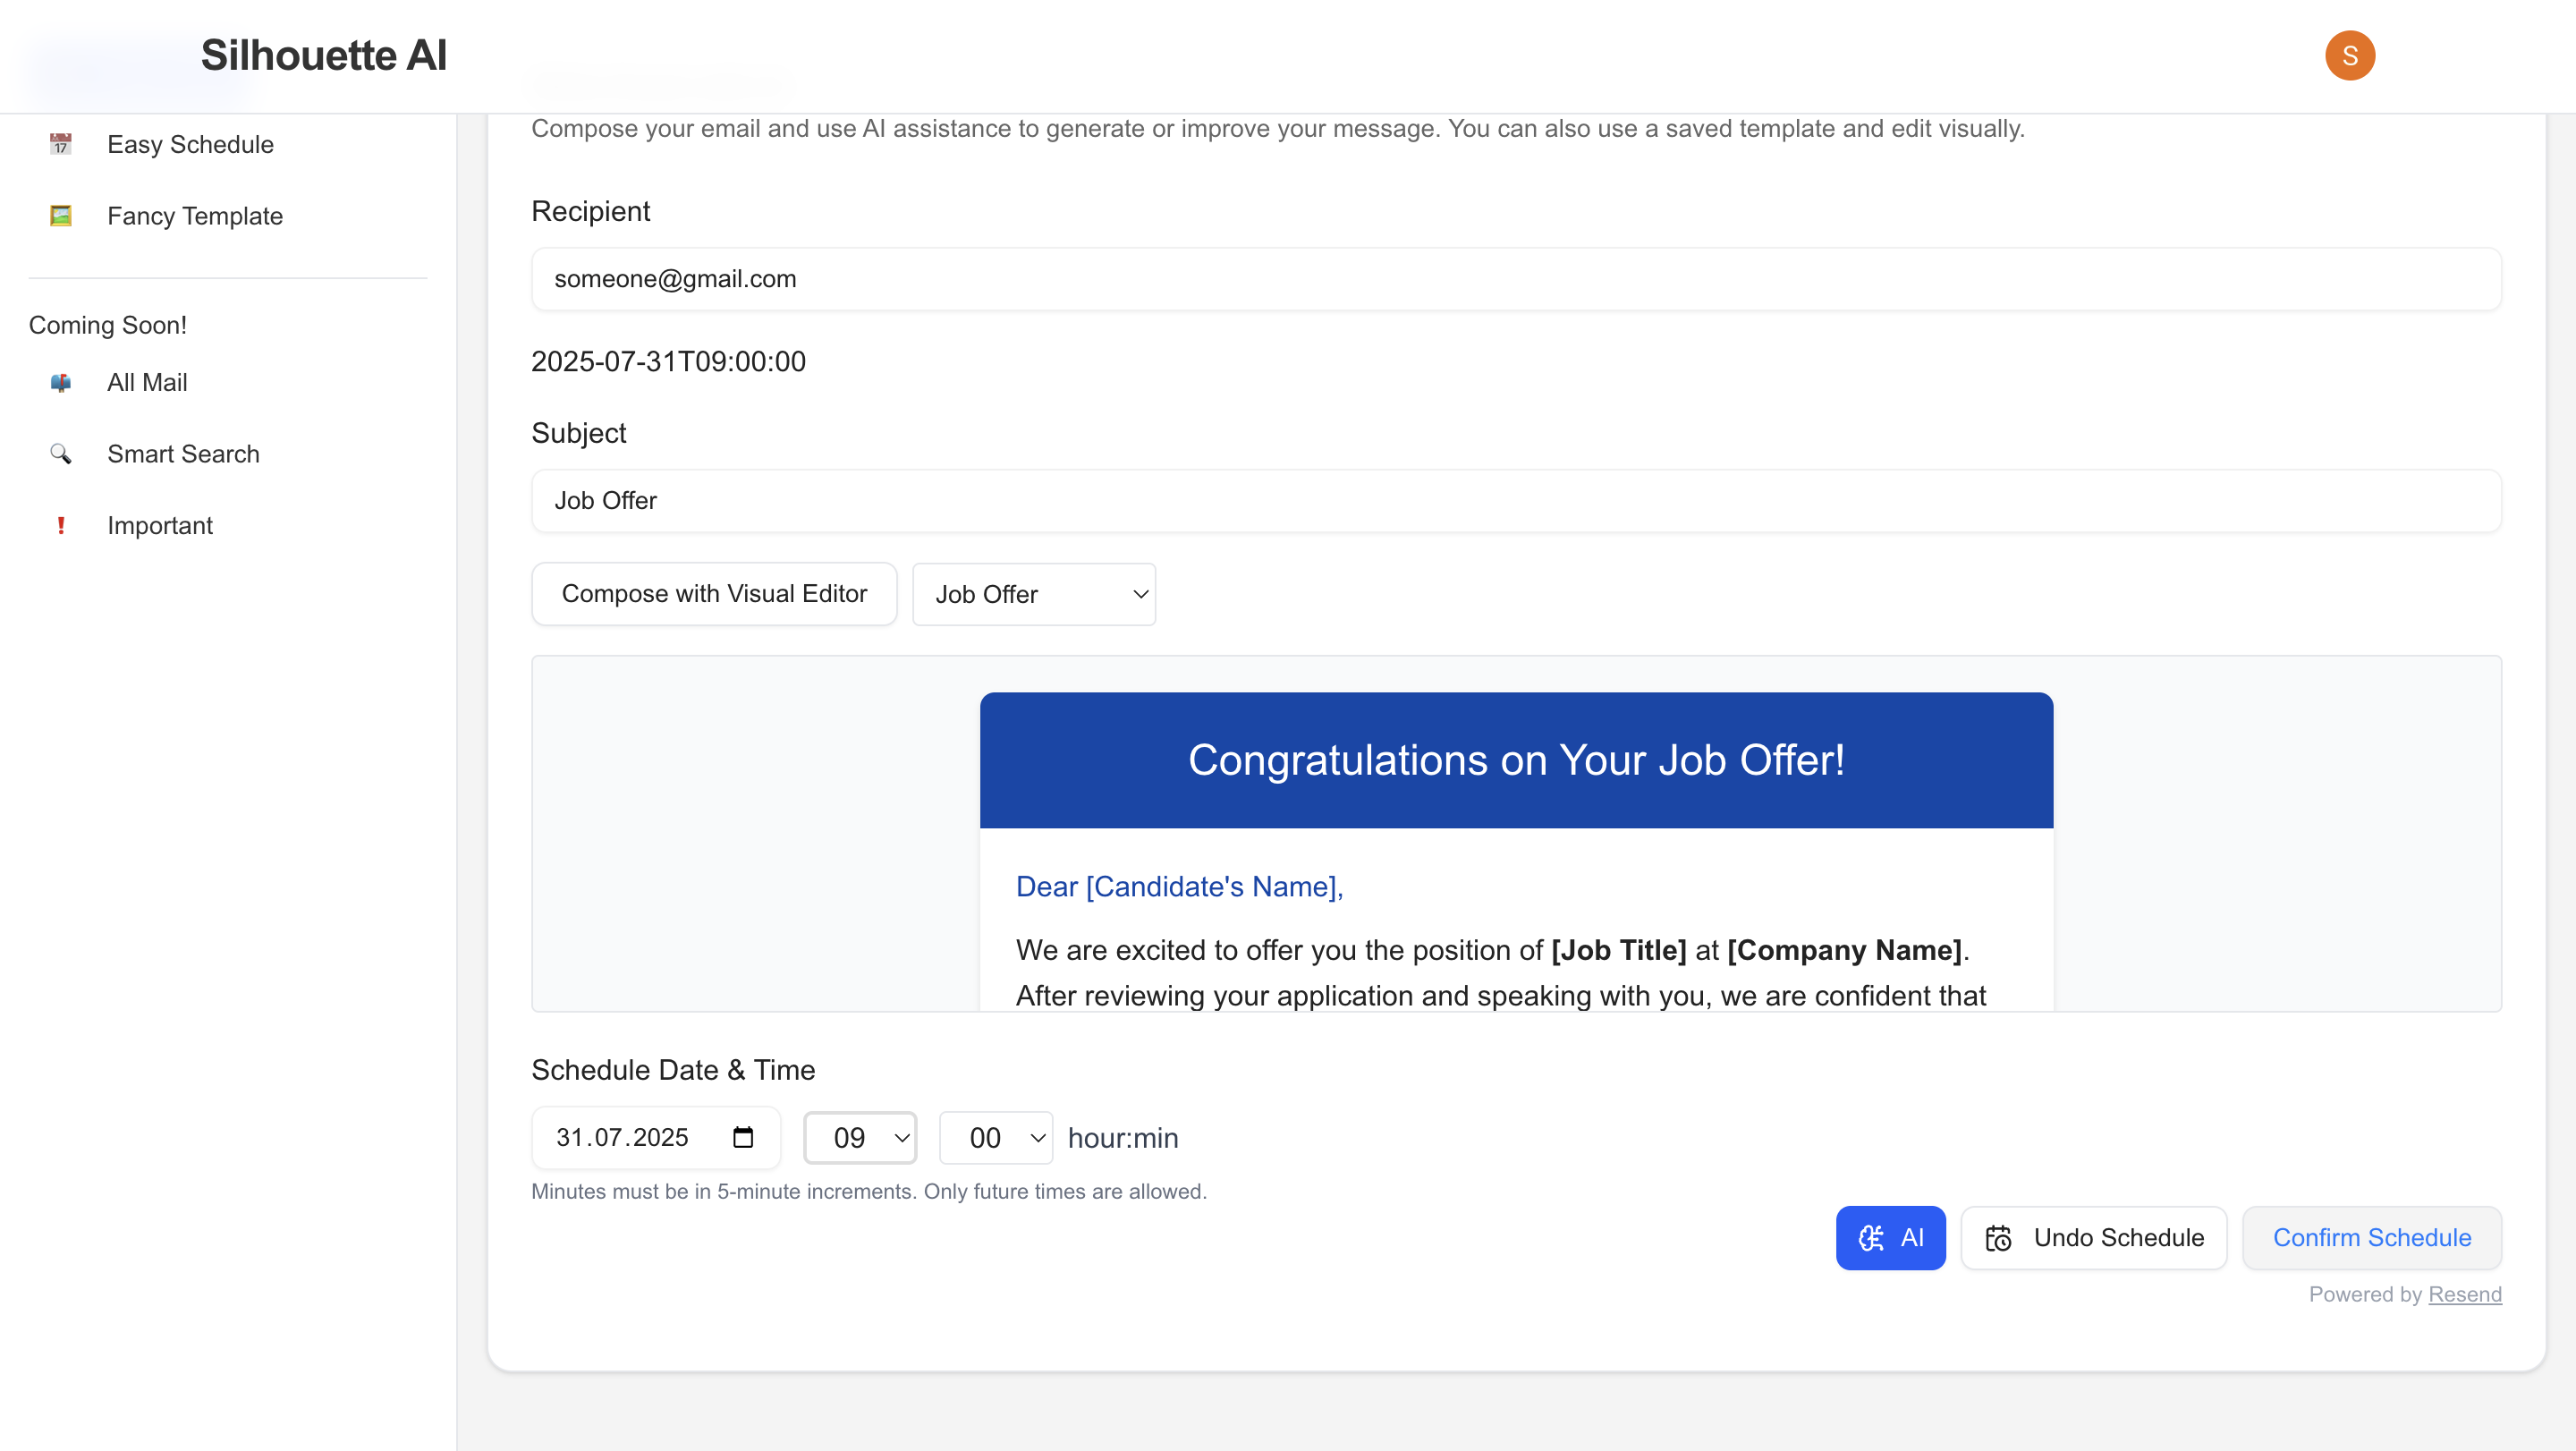Click the AI assistant button

(x=1890, y=1238)
